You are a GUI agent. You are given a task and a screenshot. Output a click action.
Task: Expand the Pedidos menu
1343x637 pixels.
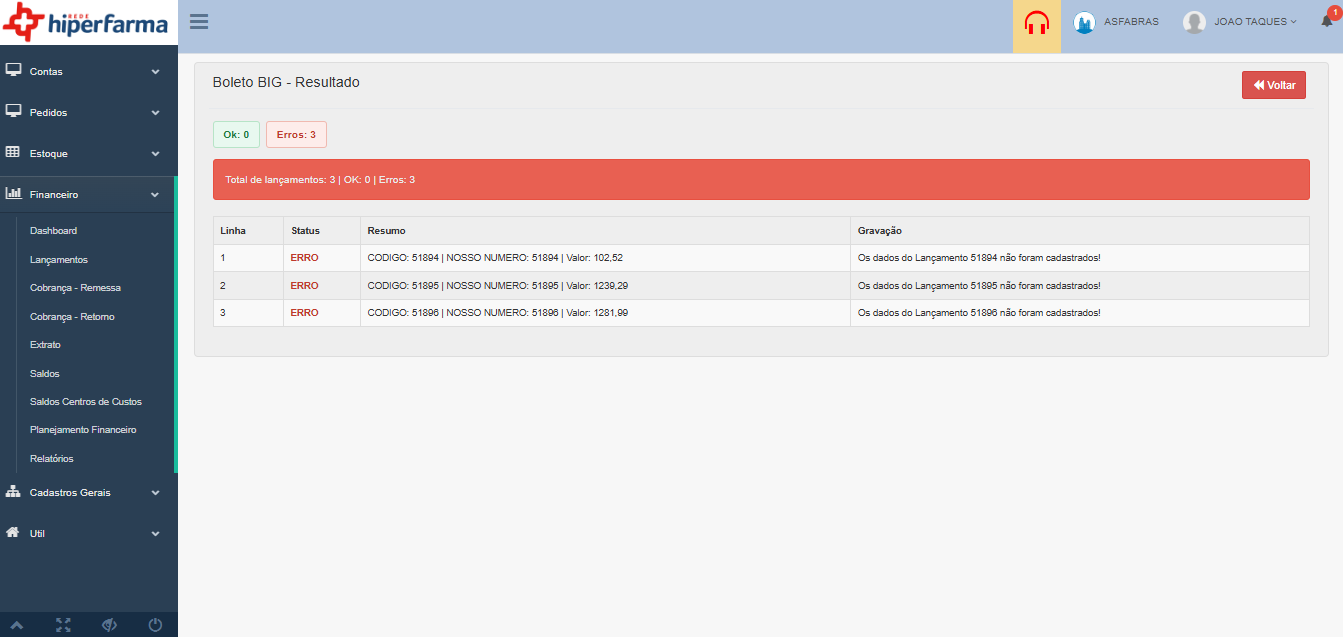pyautogui.click(x=88, y=113)
